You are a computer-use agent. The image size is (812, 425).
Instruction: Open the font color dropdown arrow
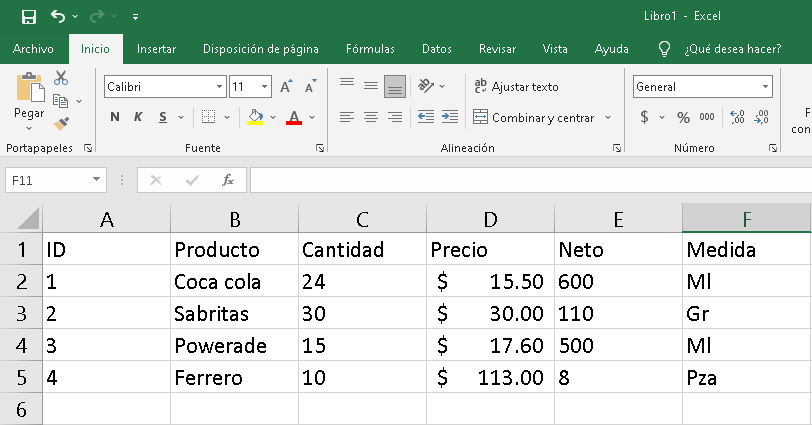[x=312, y=118]
